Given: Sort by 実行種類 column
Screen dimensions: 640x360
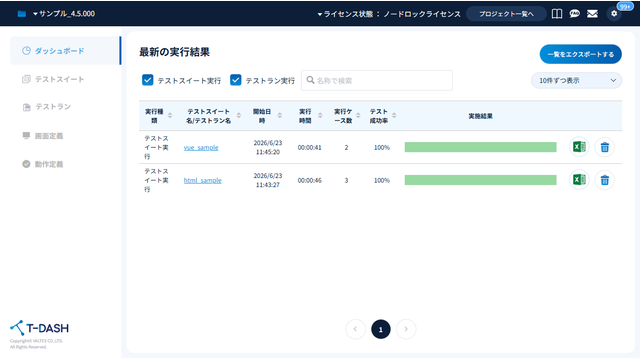Looking at the screenshot, I should click(x=170, y=116).
